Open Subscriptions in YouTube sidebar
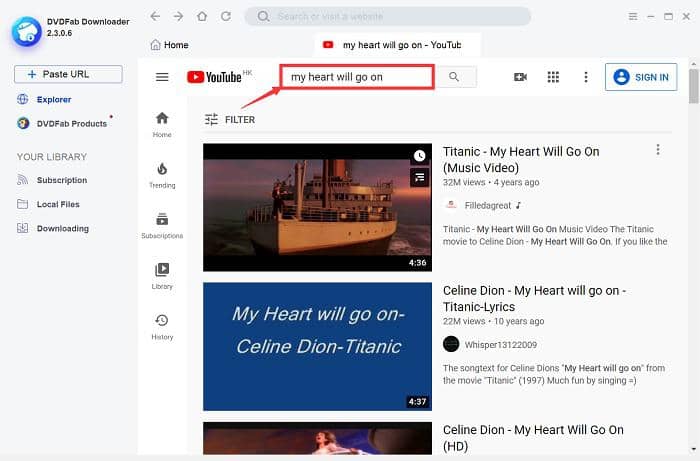Image resolution: width=700 pixels, height=461 pixels. click(162, 226)
